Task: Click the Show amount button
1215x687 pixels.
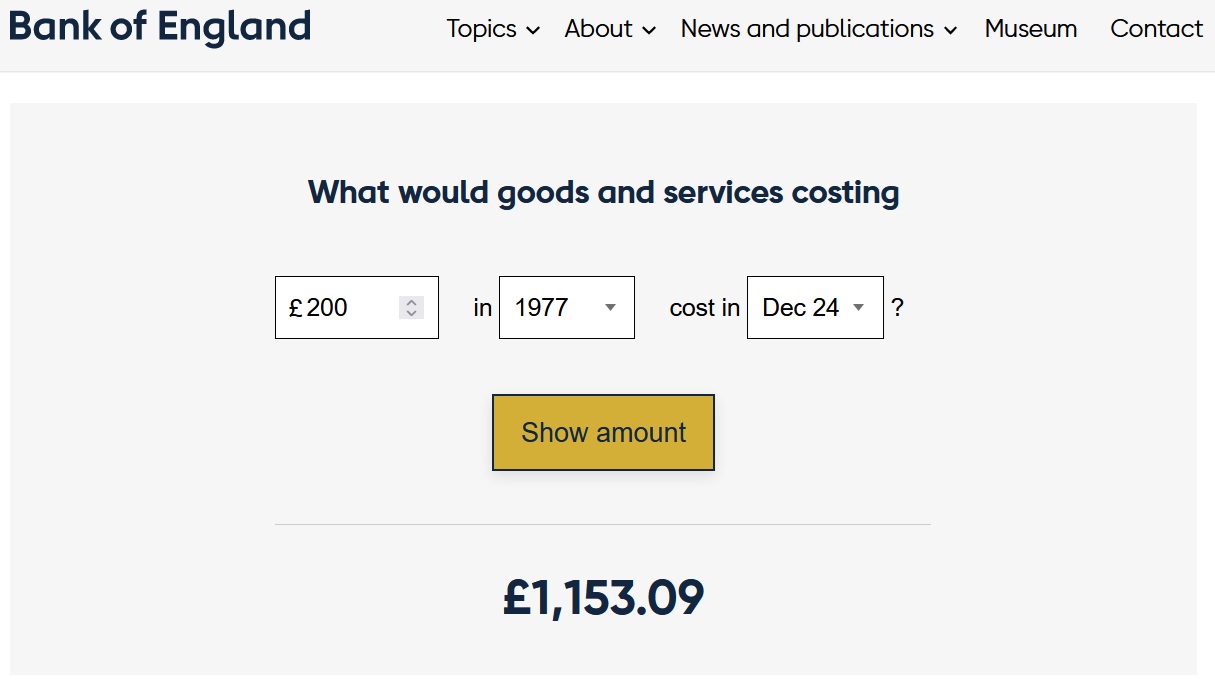Action: coord(603,432)
